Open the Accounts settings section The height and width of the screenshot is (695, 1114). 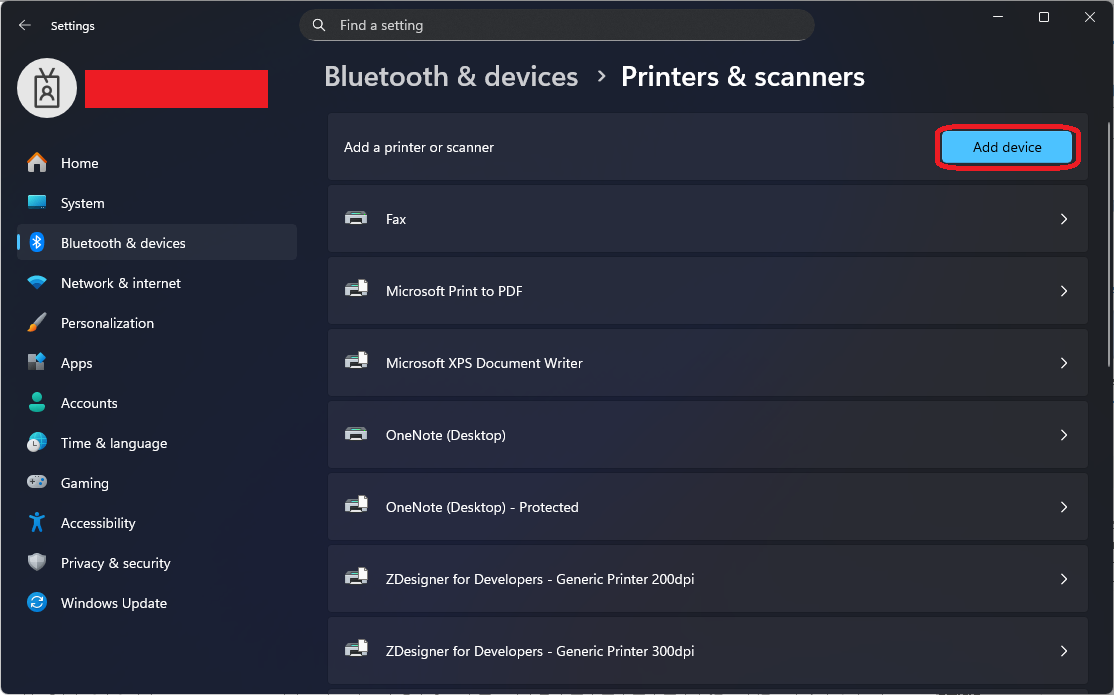89,403
